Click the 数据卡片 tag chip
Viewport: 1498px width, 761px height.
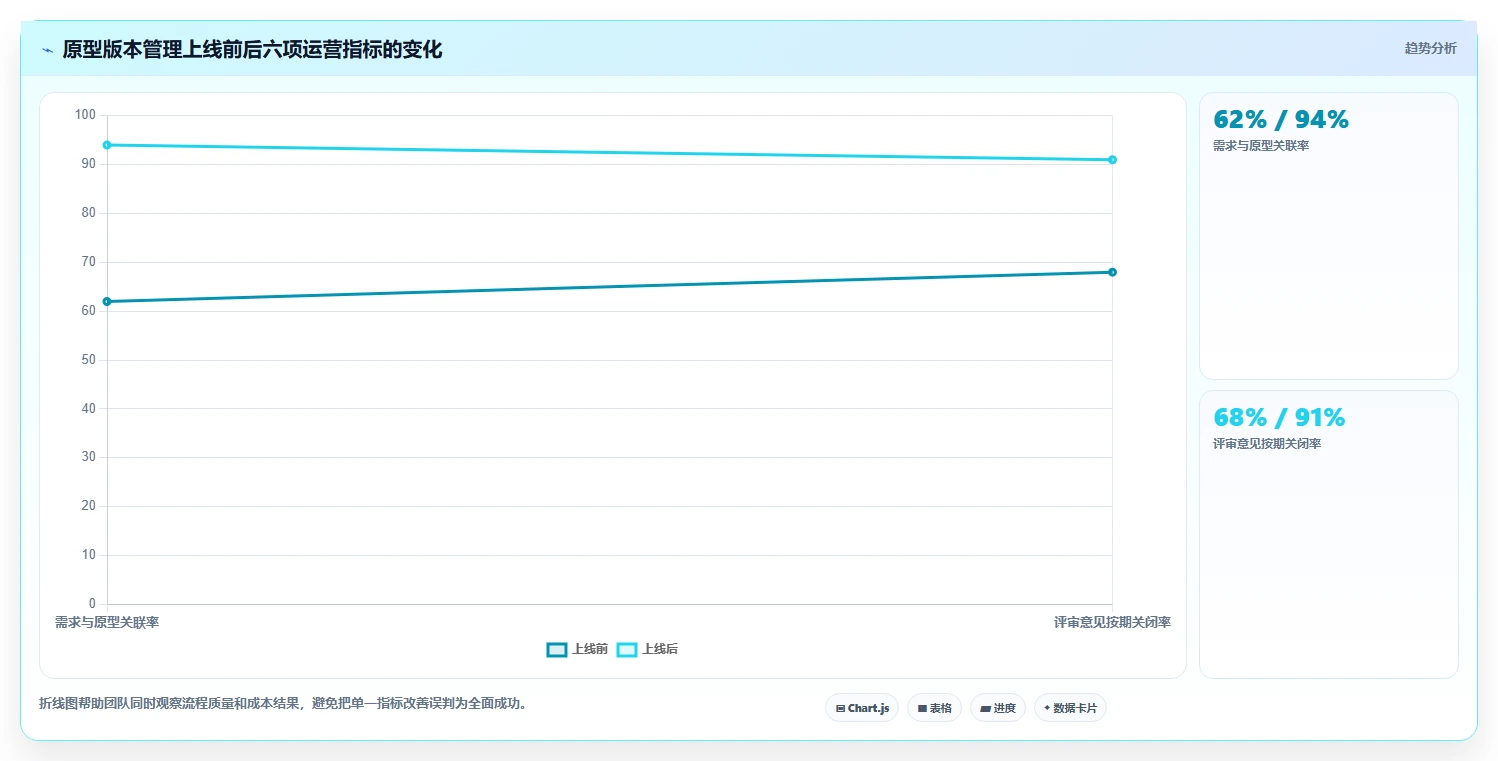coord(1070,708)
